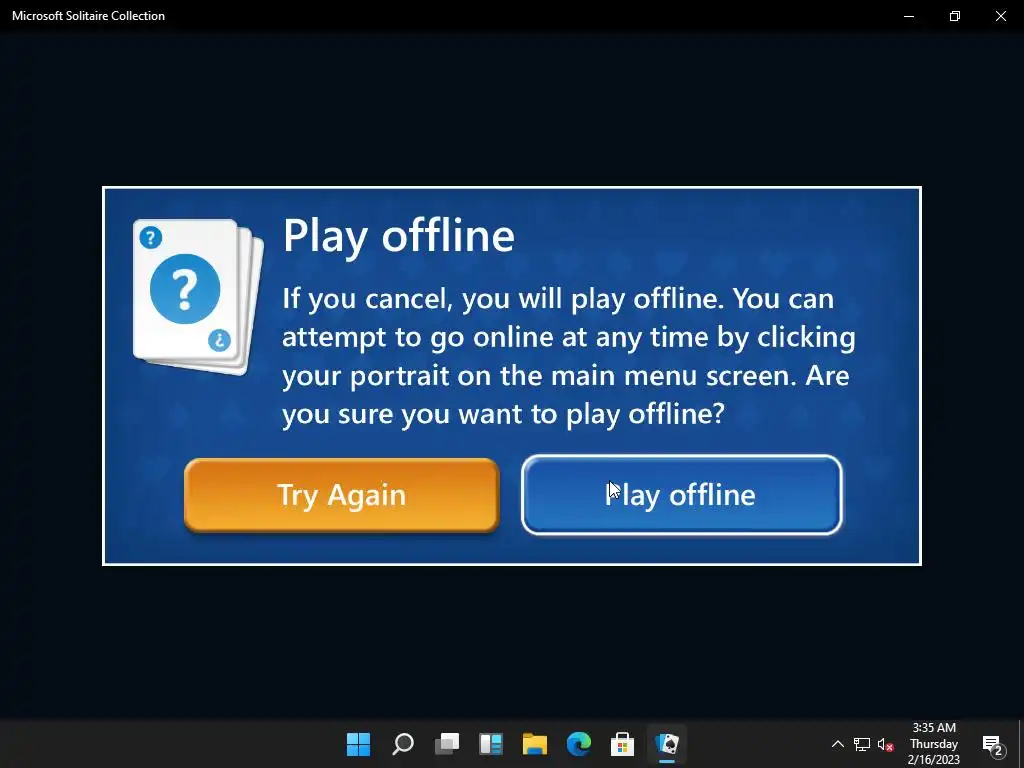Click the Microsoft Solitaire Collection title text
Screen dimensions: 1024x768
pyautogui.click(x=88, y=16)
